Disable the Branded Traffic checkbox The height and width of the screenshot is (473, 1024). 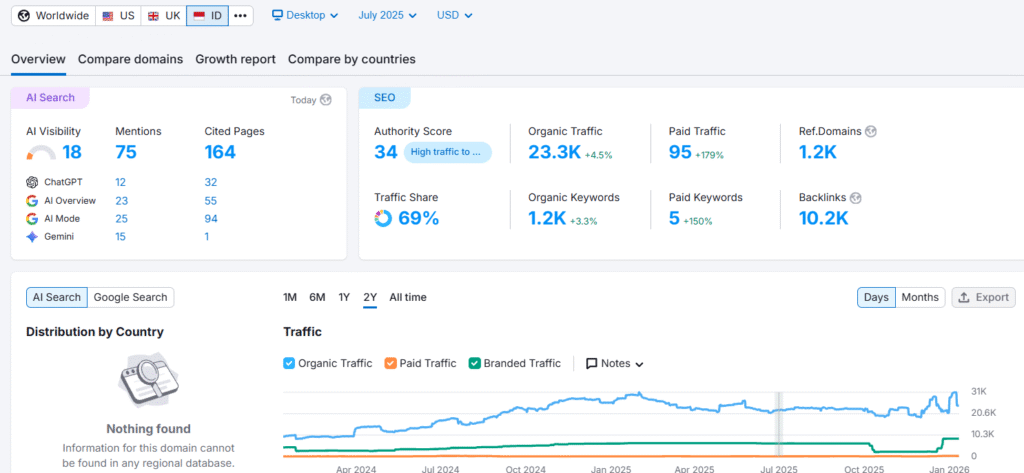[474, 364]
